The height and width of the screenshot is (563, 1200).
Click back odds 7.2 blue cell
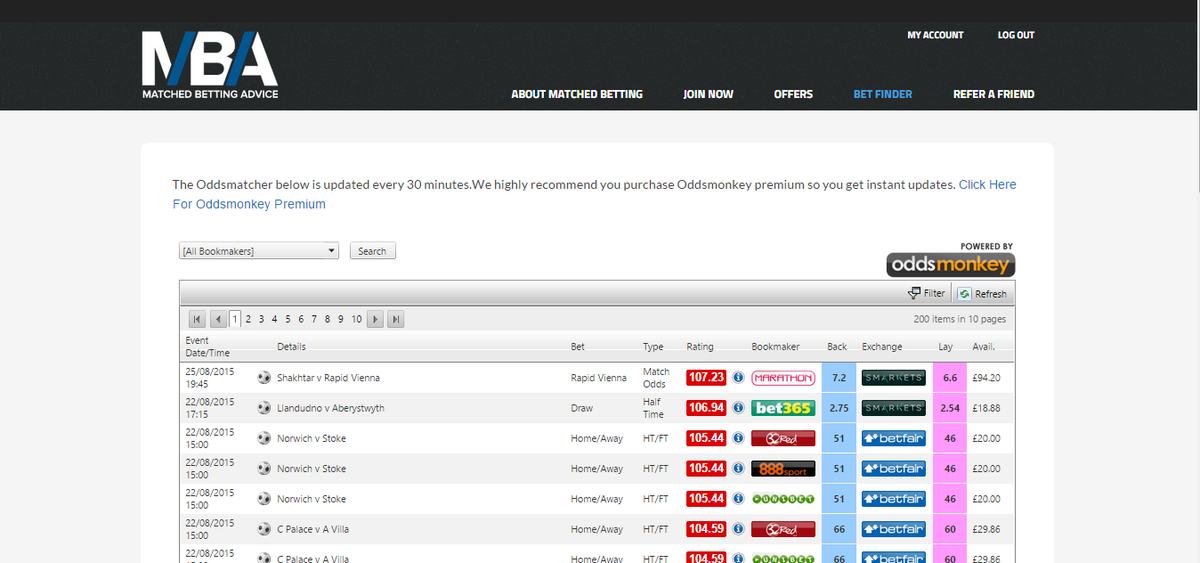point(839,378)
